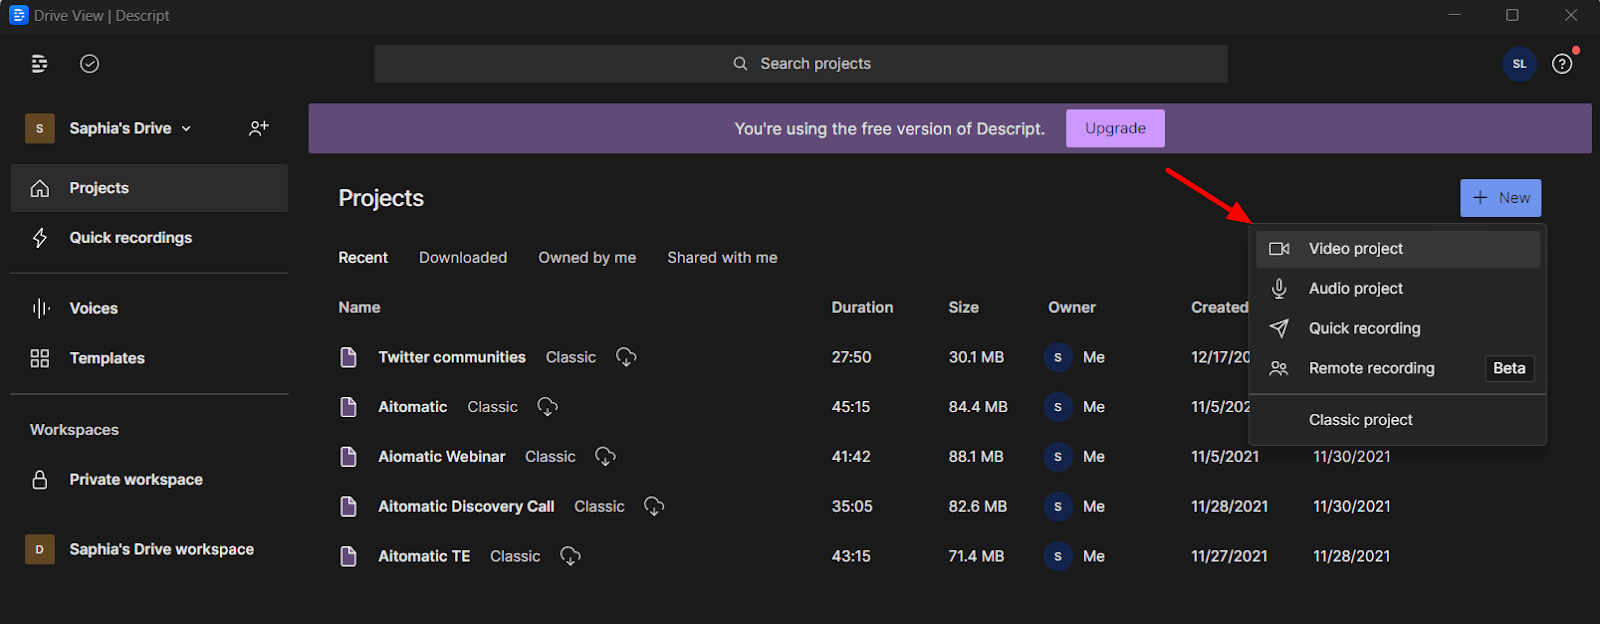Open the Aiomatic Webinar project name

click(x=442, y=457)
